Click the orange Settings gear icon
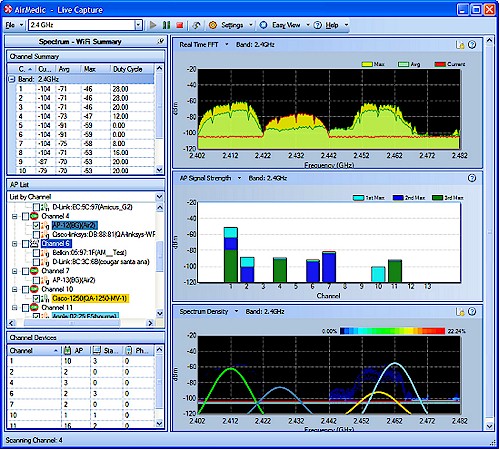 213,25
